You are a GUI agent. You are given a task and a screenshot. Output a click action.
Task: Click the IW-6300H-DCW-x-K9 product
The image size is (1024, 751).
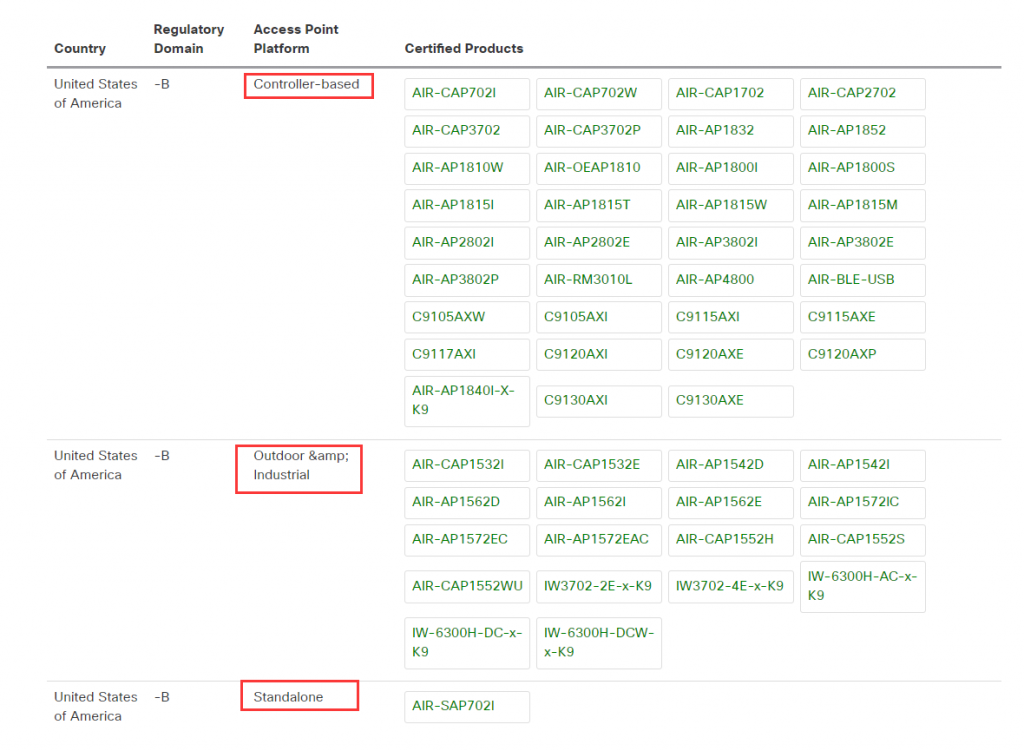pos(599,642)
